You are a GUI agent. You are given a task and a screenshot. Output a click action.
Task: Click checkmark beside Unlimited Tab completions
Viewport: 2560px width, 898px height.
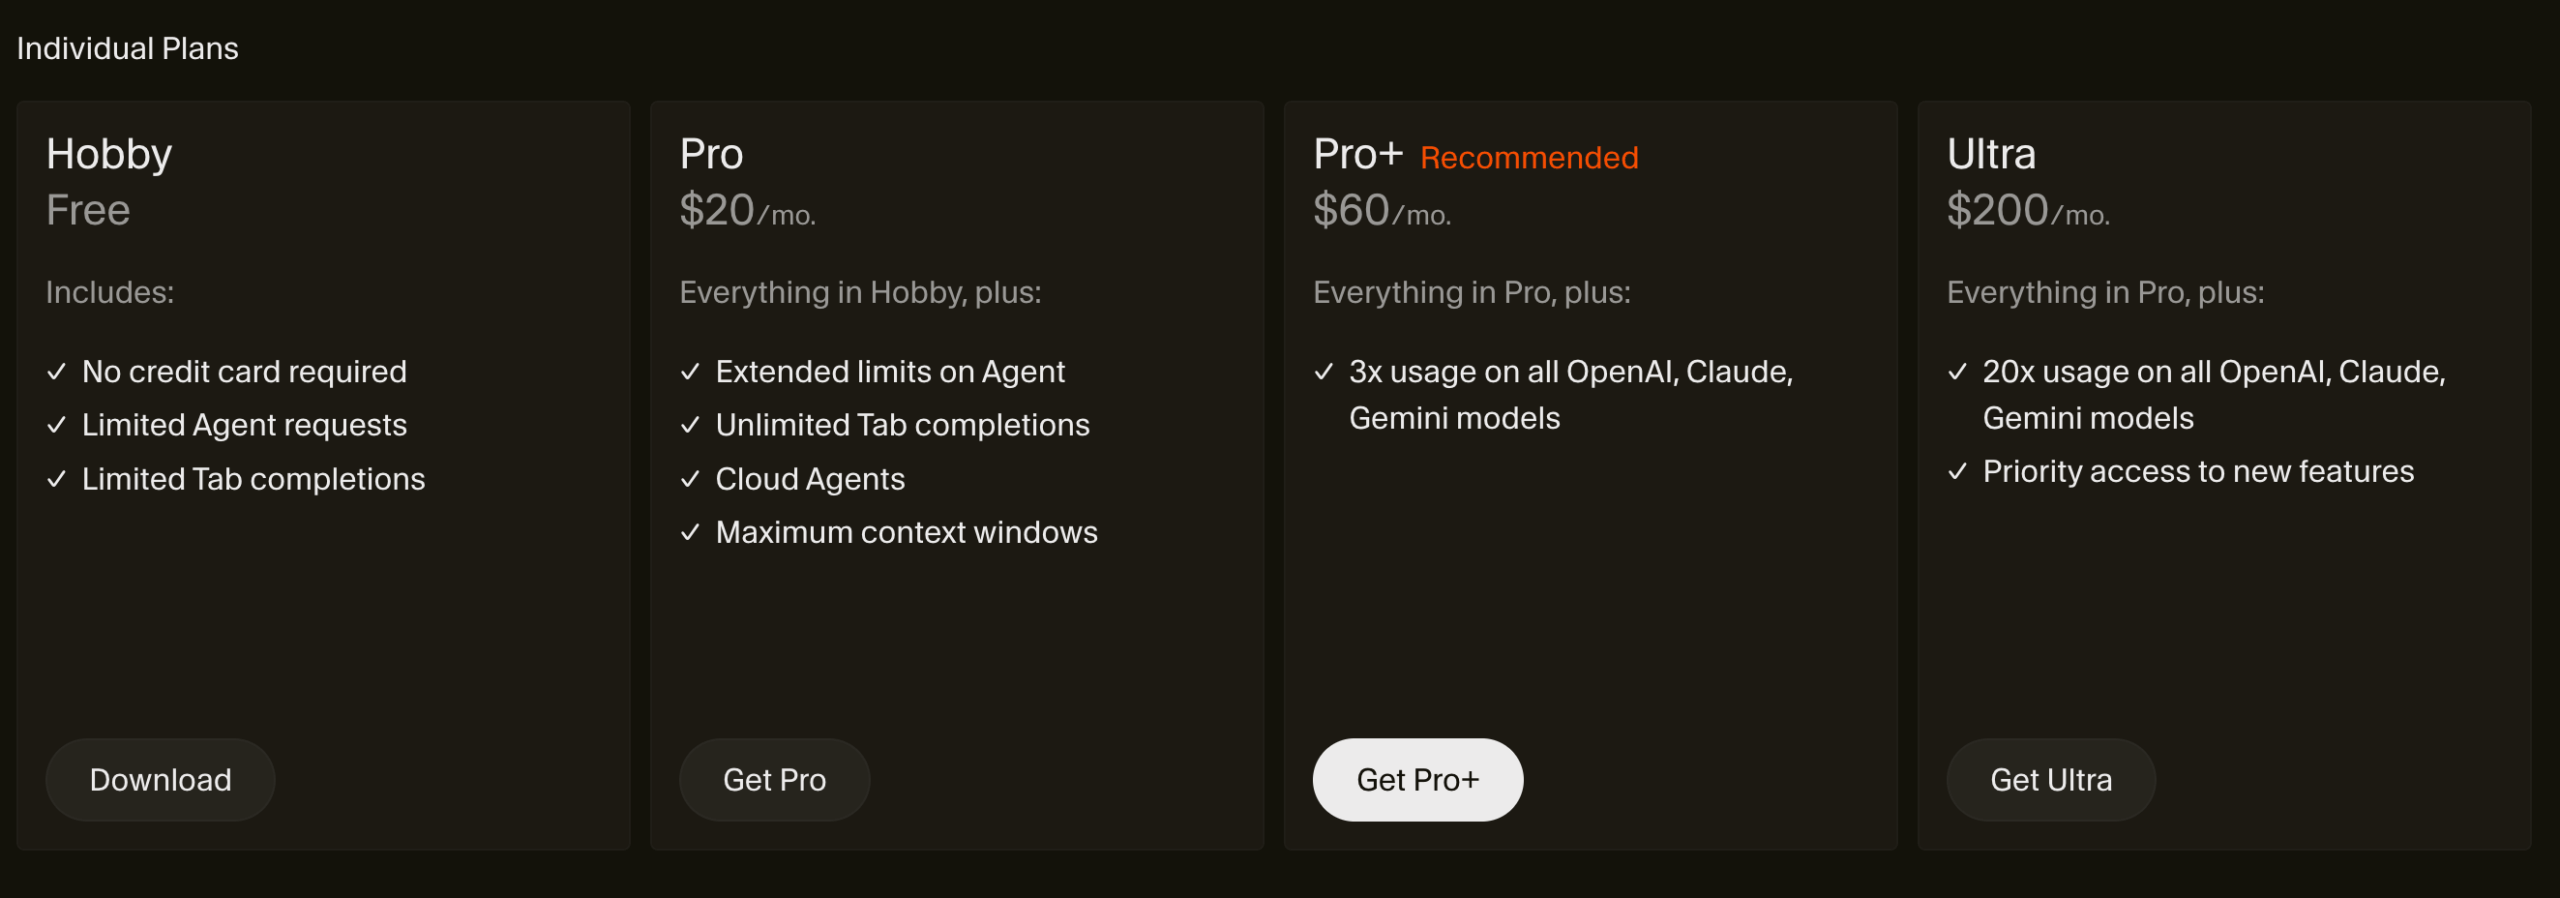(x=690, y=425)
